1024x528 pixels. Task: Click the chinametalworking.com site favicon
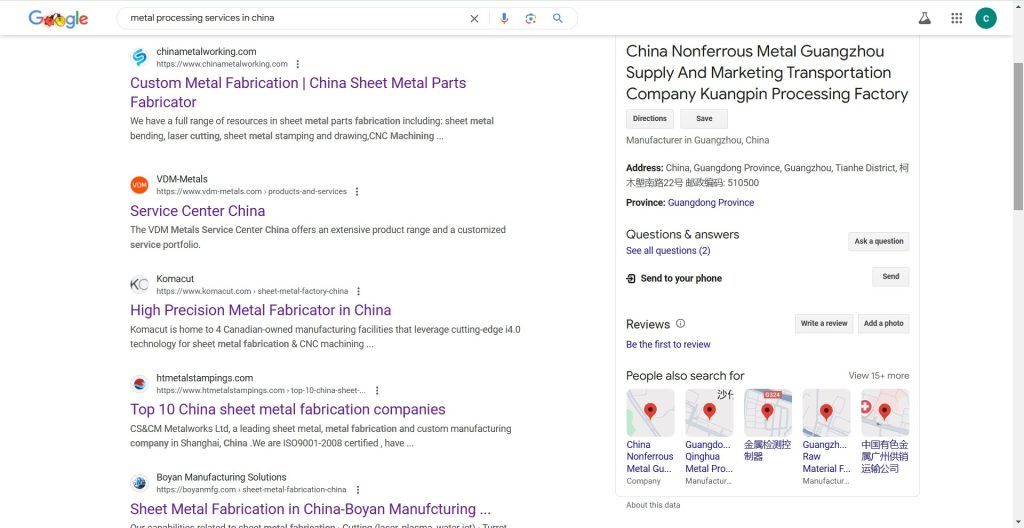pyautogui.click(x=139, y=58)
